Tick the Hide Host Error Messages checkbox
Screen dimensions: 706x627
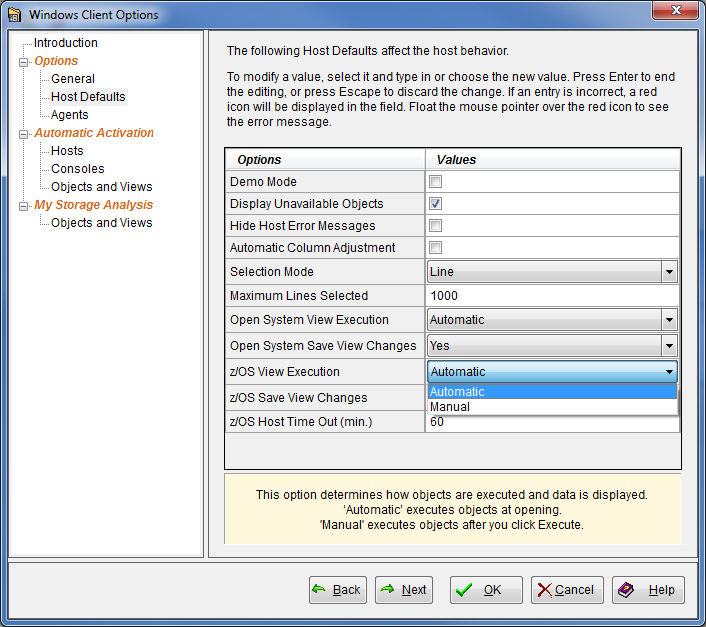point(435,226)
